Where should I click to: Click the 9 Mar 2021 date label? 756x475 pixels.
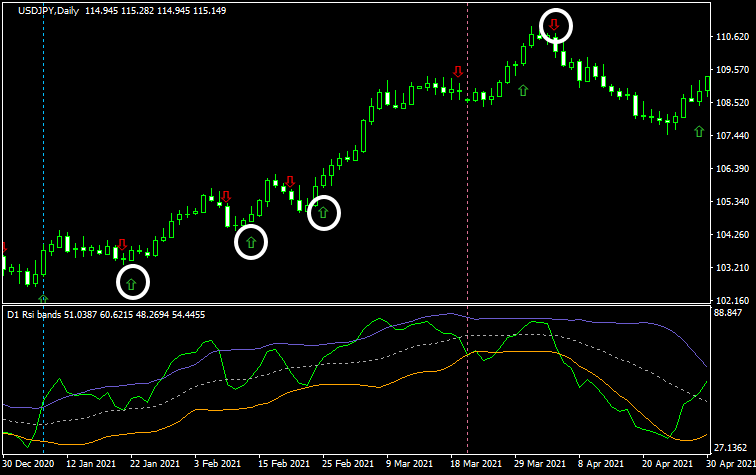(409, 463)
